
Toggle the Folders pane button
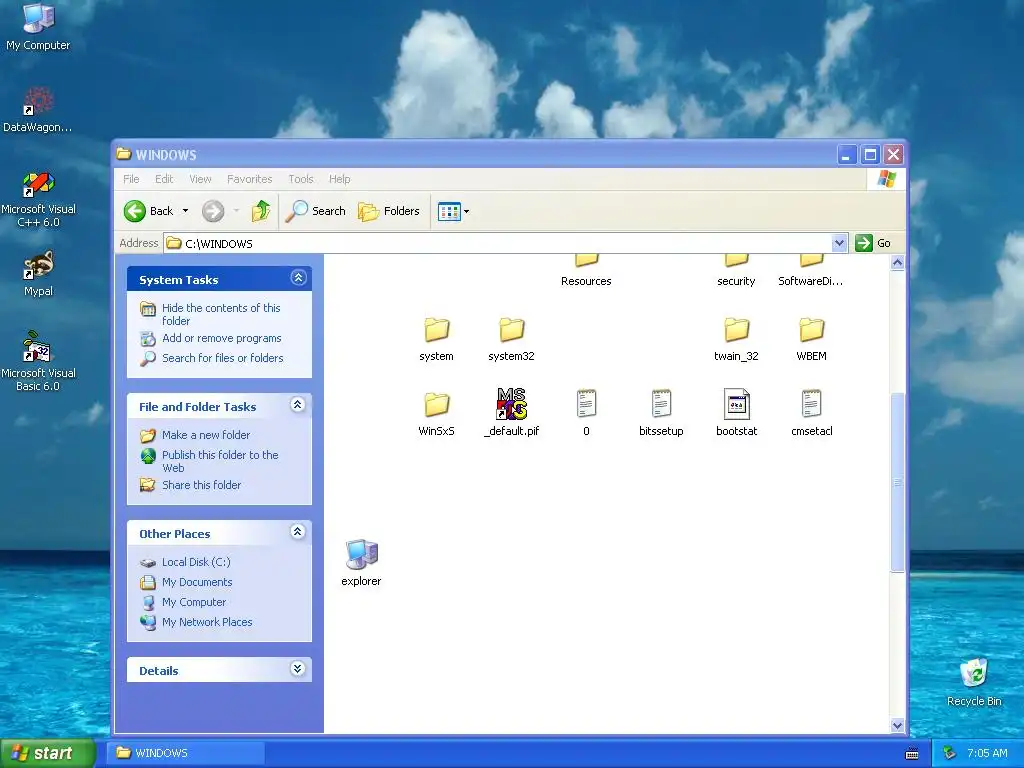click(389, 211)
